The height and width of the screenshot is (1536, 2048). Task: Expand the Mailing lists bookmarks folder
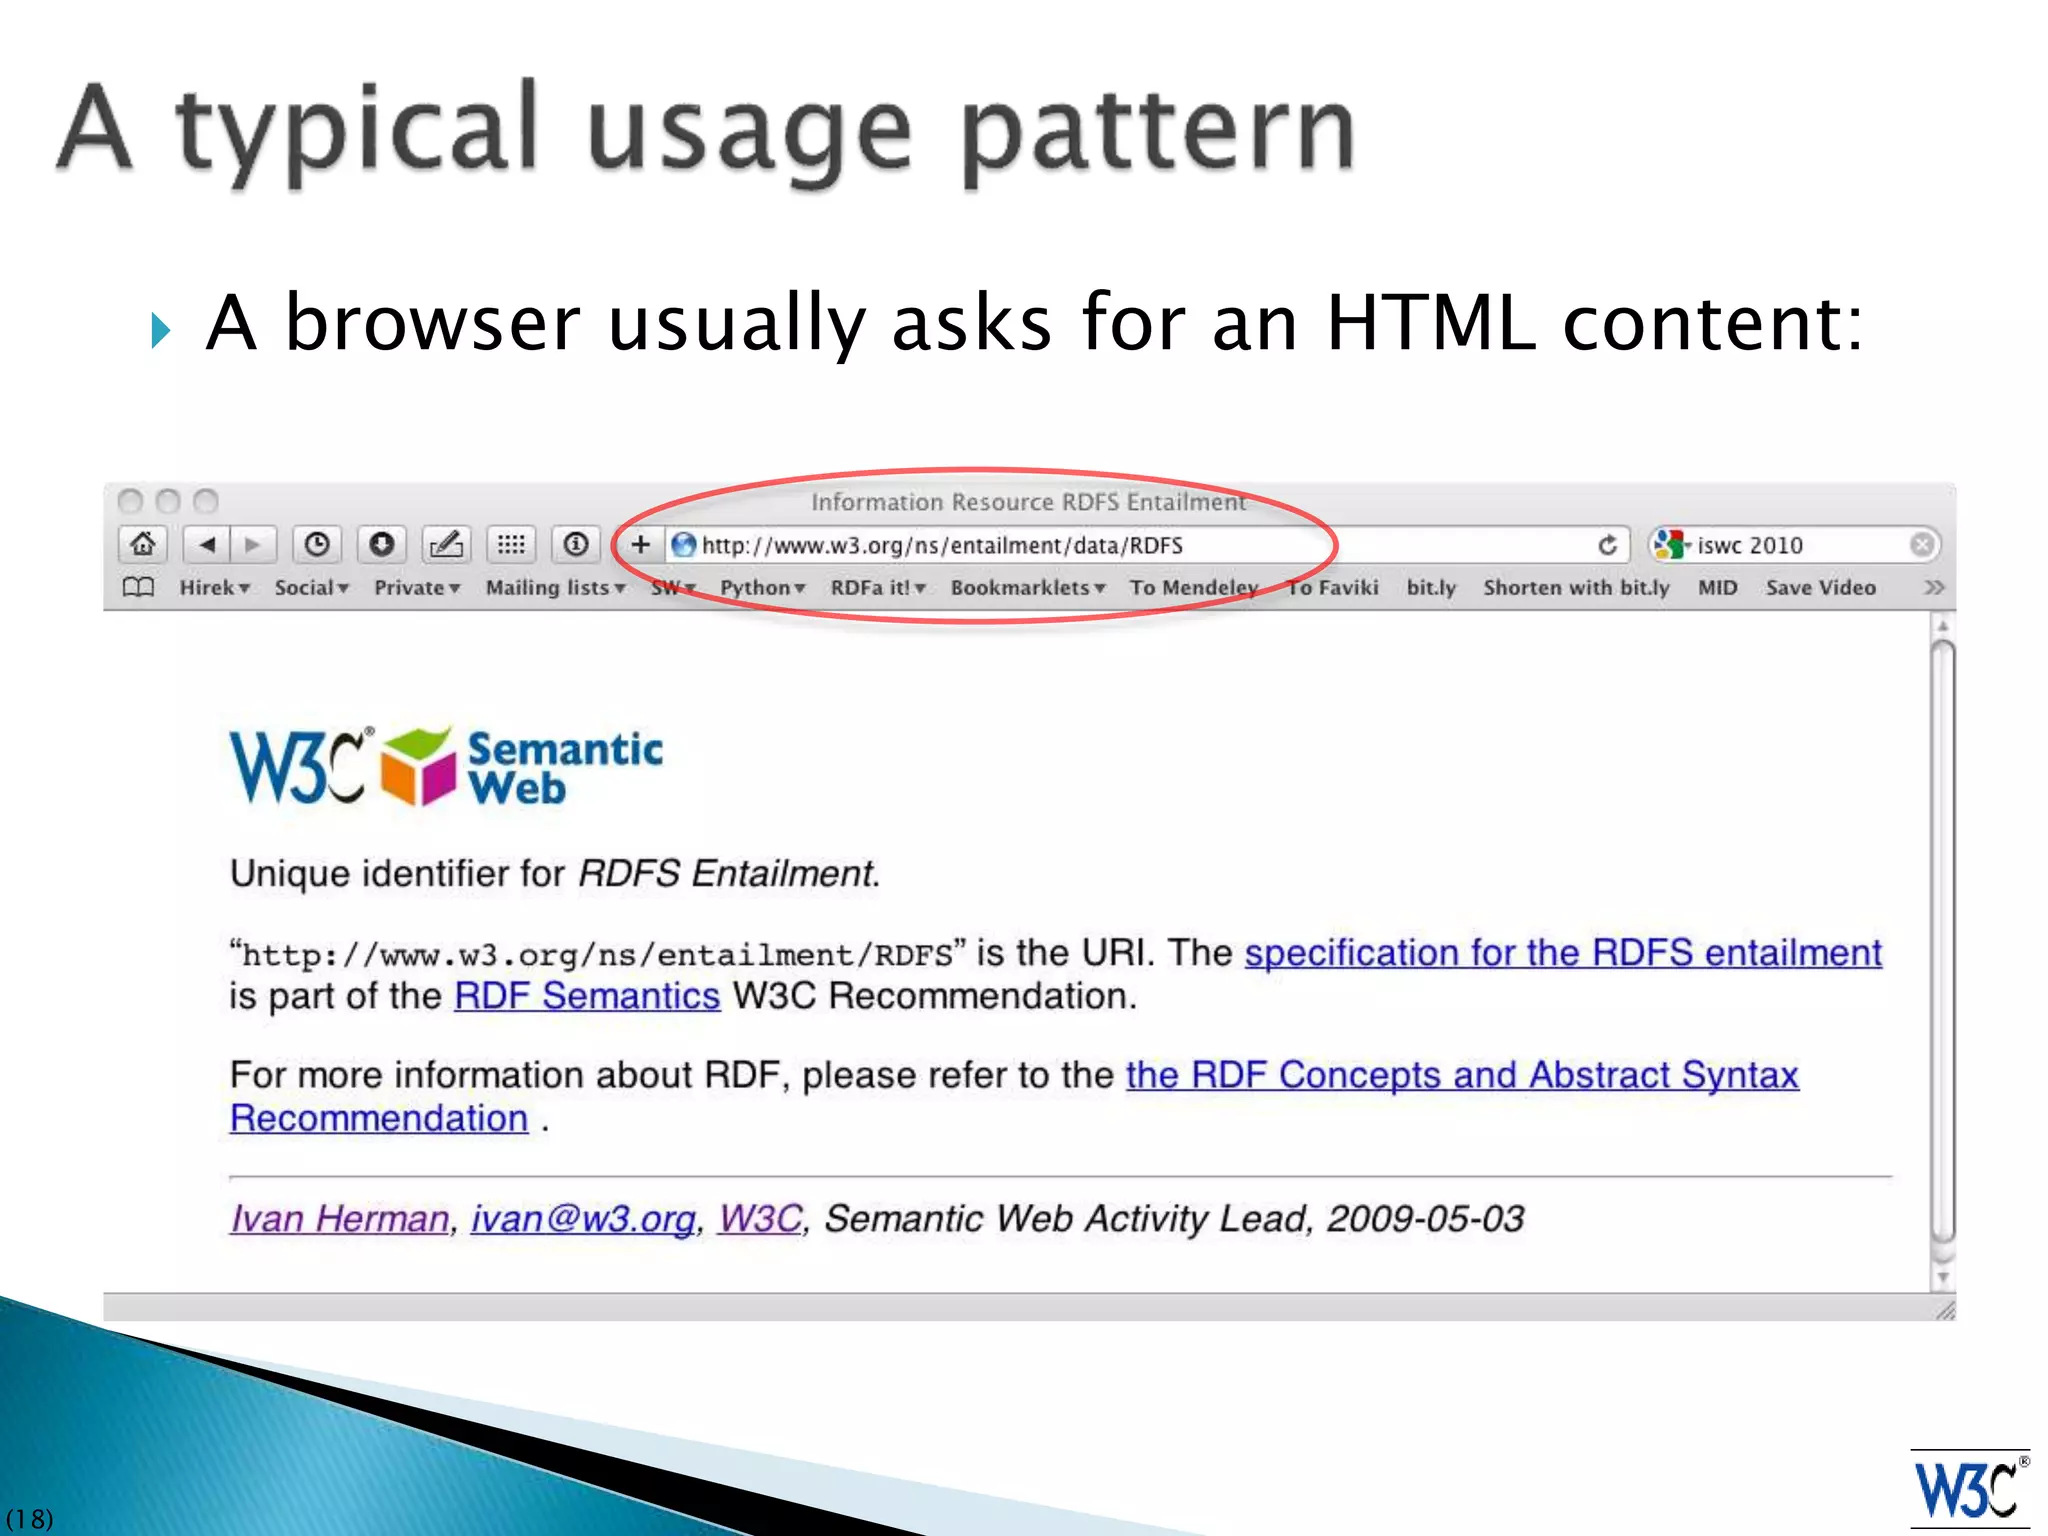pos(555,587)
